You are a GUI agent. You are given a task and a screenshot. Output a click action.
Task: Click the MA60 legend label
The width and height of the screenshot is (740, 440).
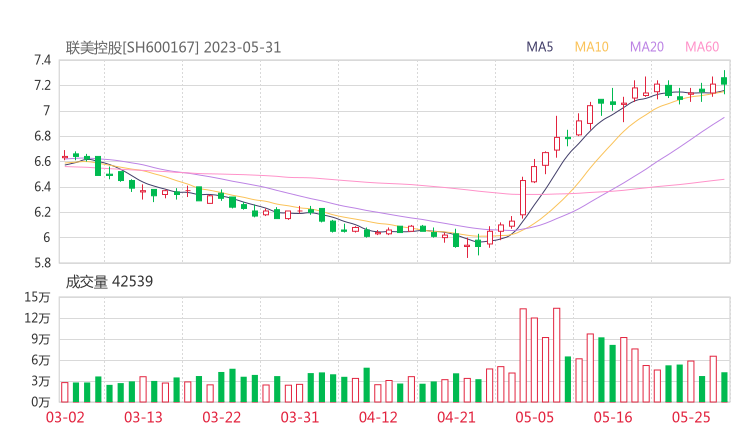702,47
